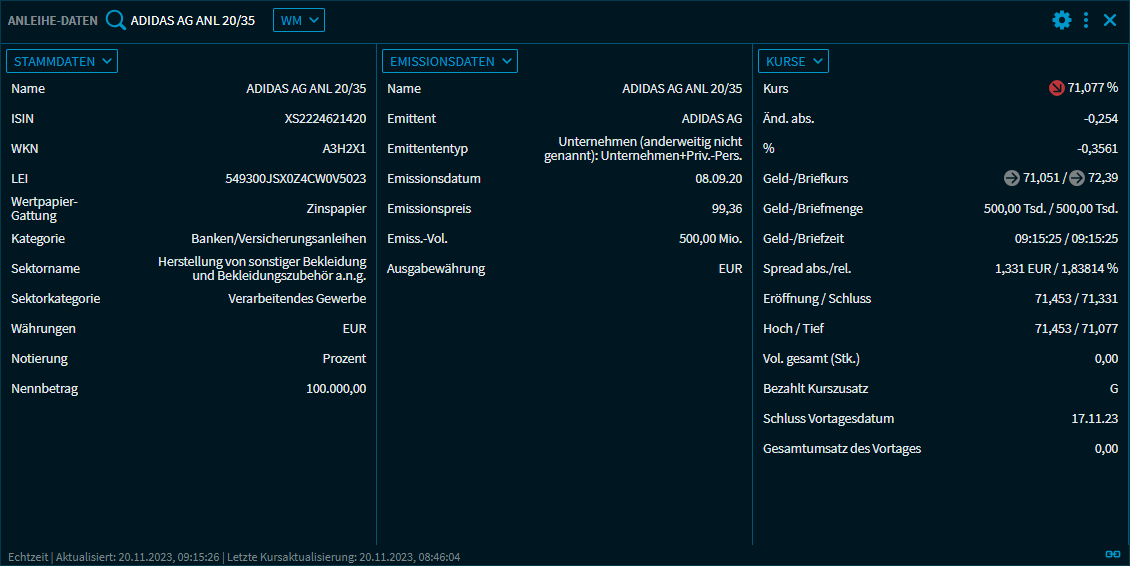Image resolution: width=1130 pixels, height=566 pixels.
Task: Click the red down-arrow trend icon beside Kurs
Action: [x=1056, y=89]
